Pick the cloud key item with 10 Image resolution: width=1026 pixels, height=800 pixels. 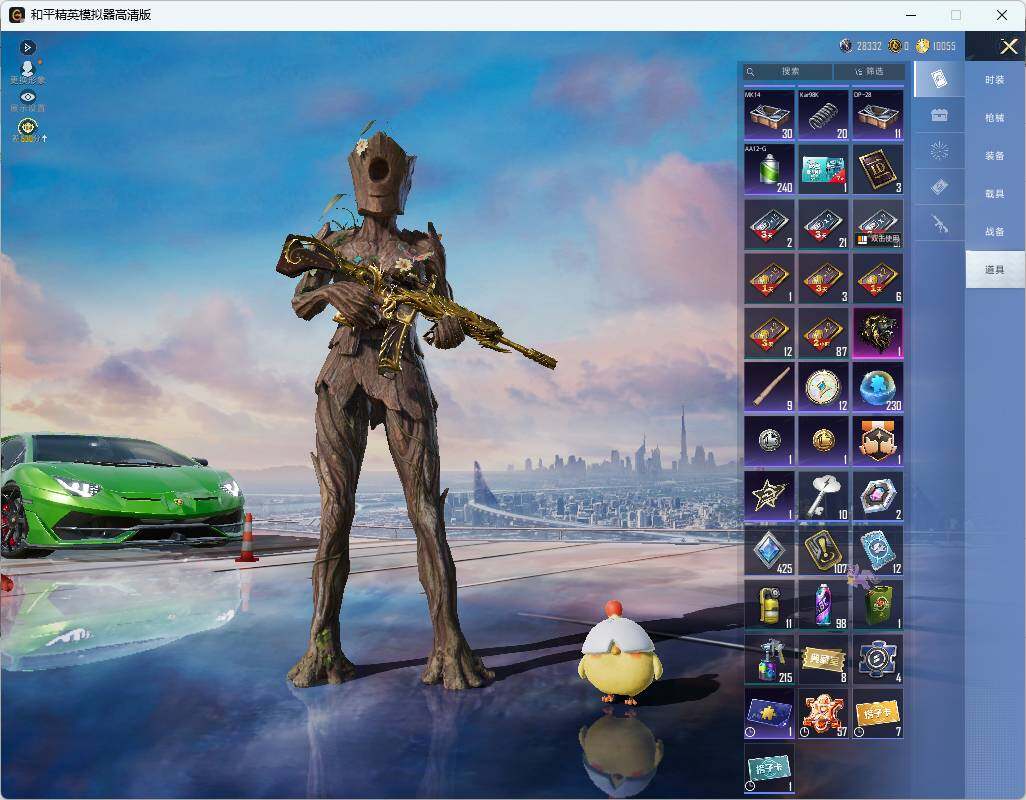(x=824, y=496)
